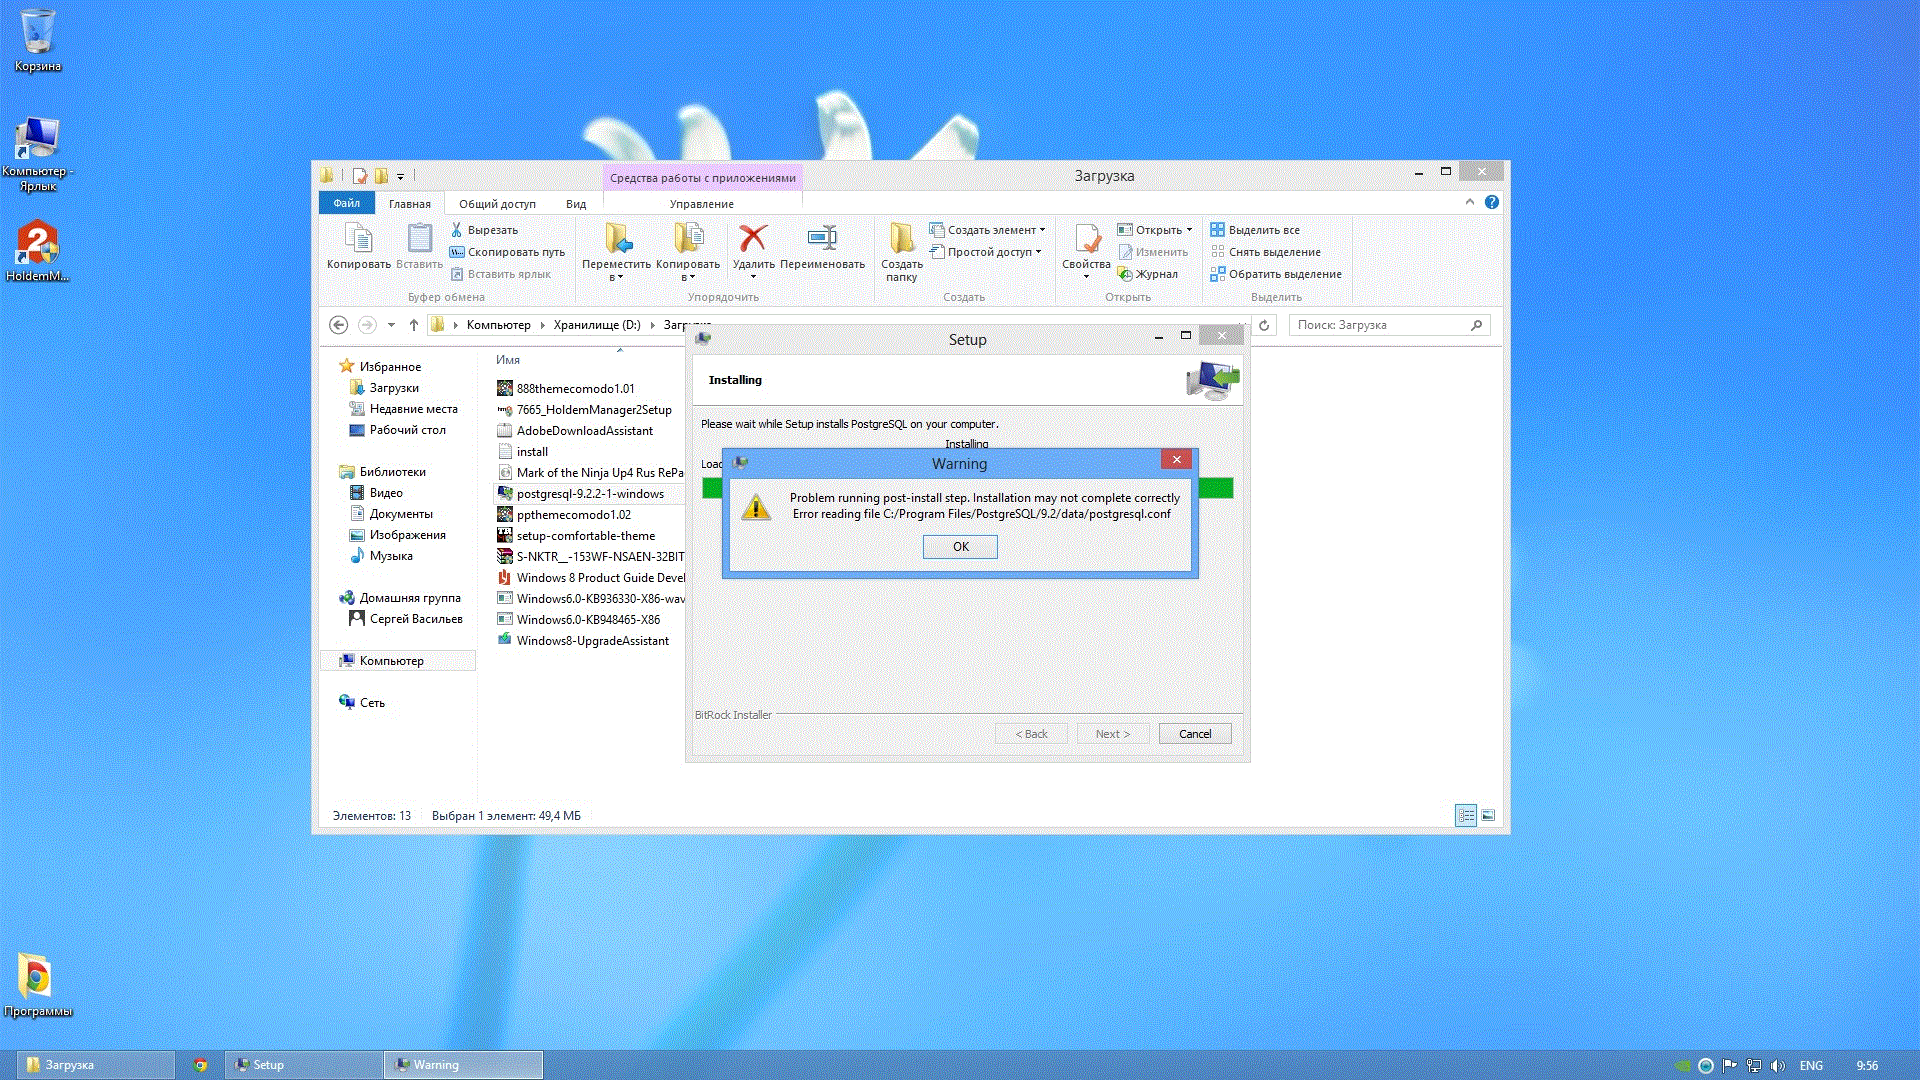Click Cancel in the Setup window
The height and width of the screenshot is (1080, 1920).
(1195, 734)
